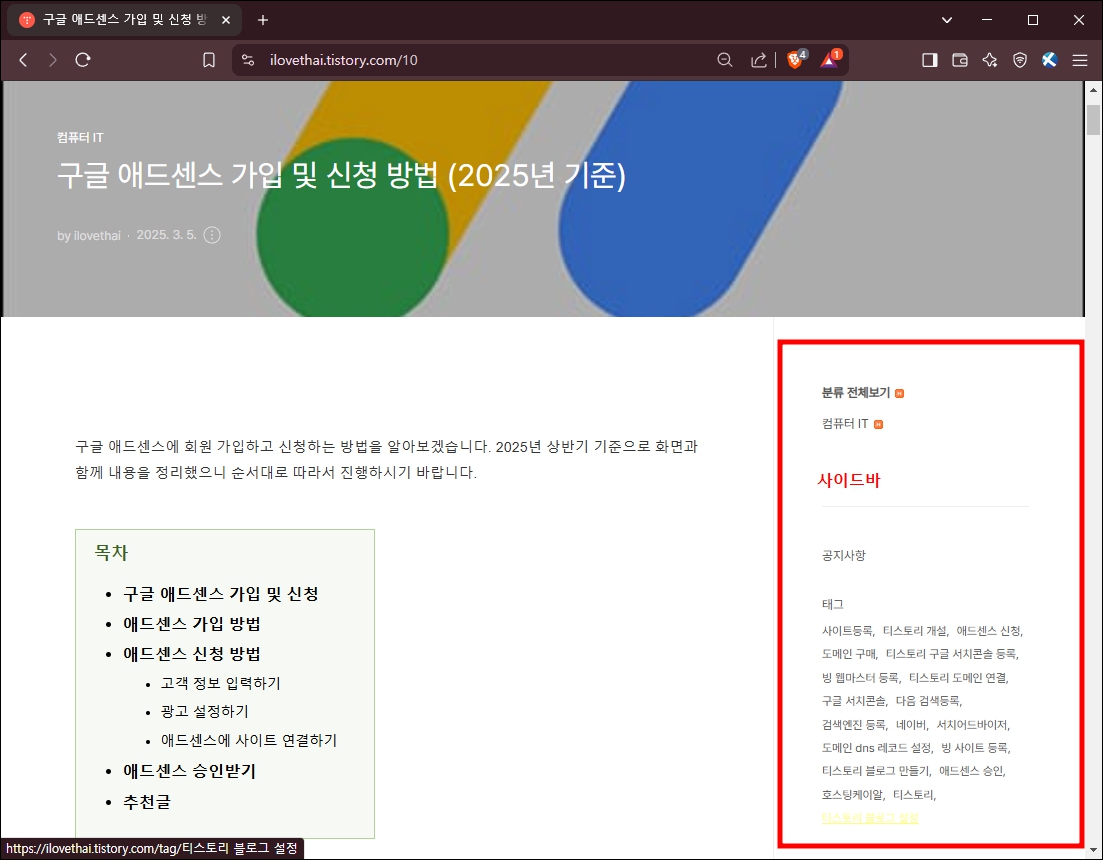Reload the current page
The image size is (1103, 860).
(83, 60)
